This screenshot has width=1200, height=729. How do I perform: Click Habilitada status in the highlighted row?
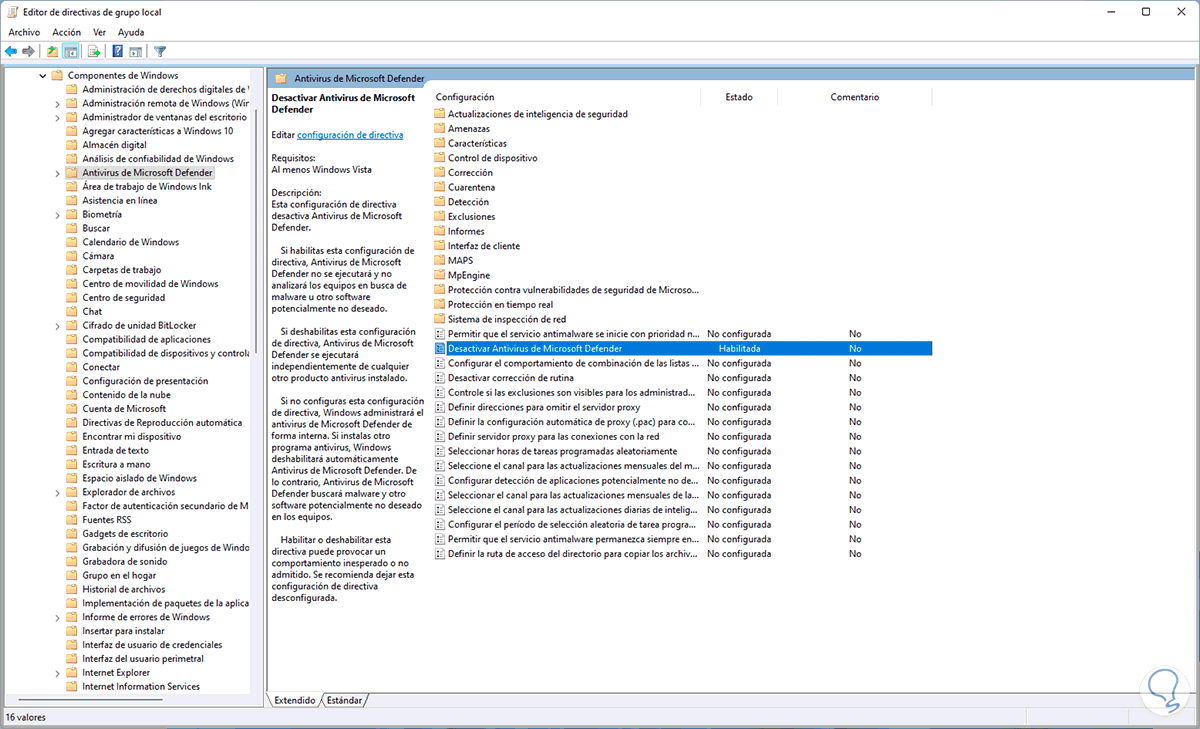tap(739, 348)
